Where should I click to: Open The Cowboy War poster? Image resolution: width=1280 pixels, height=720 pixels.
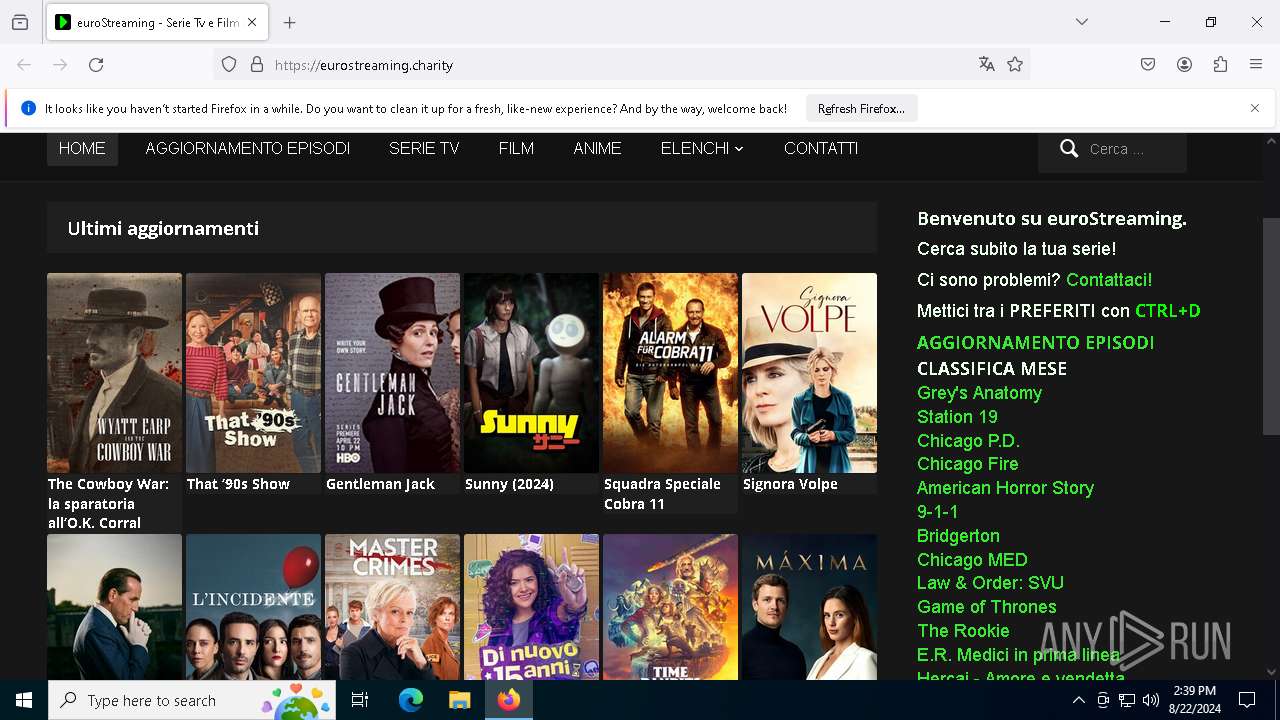click(114, 373)
